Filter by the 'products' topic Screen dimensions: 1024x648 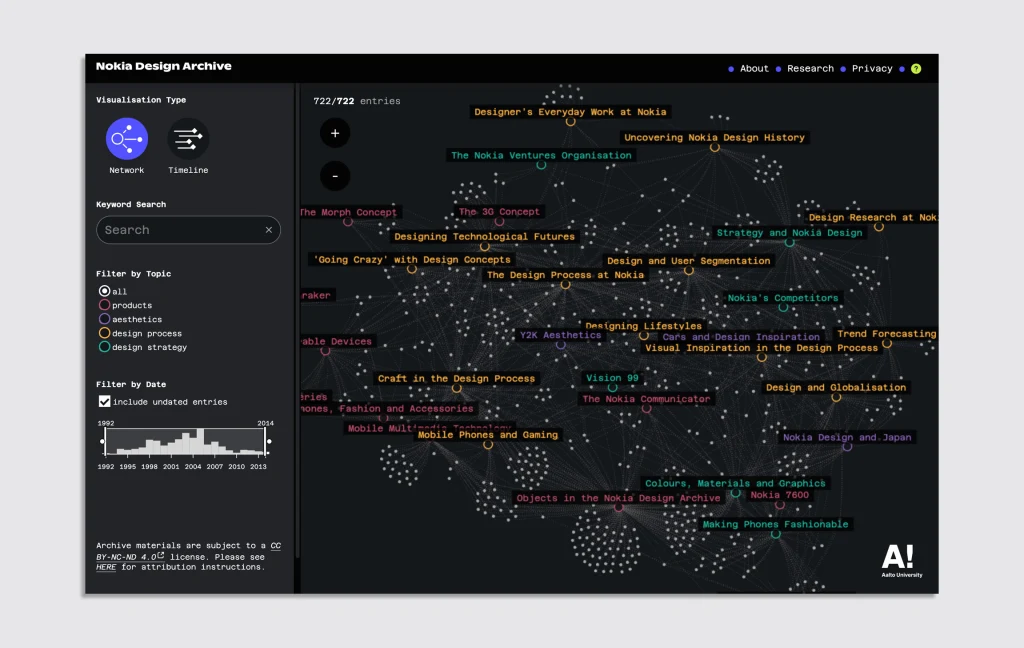104,306
